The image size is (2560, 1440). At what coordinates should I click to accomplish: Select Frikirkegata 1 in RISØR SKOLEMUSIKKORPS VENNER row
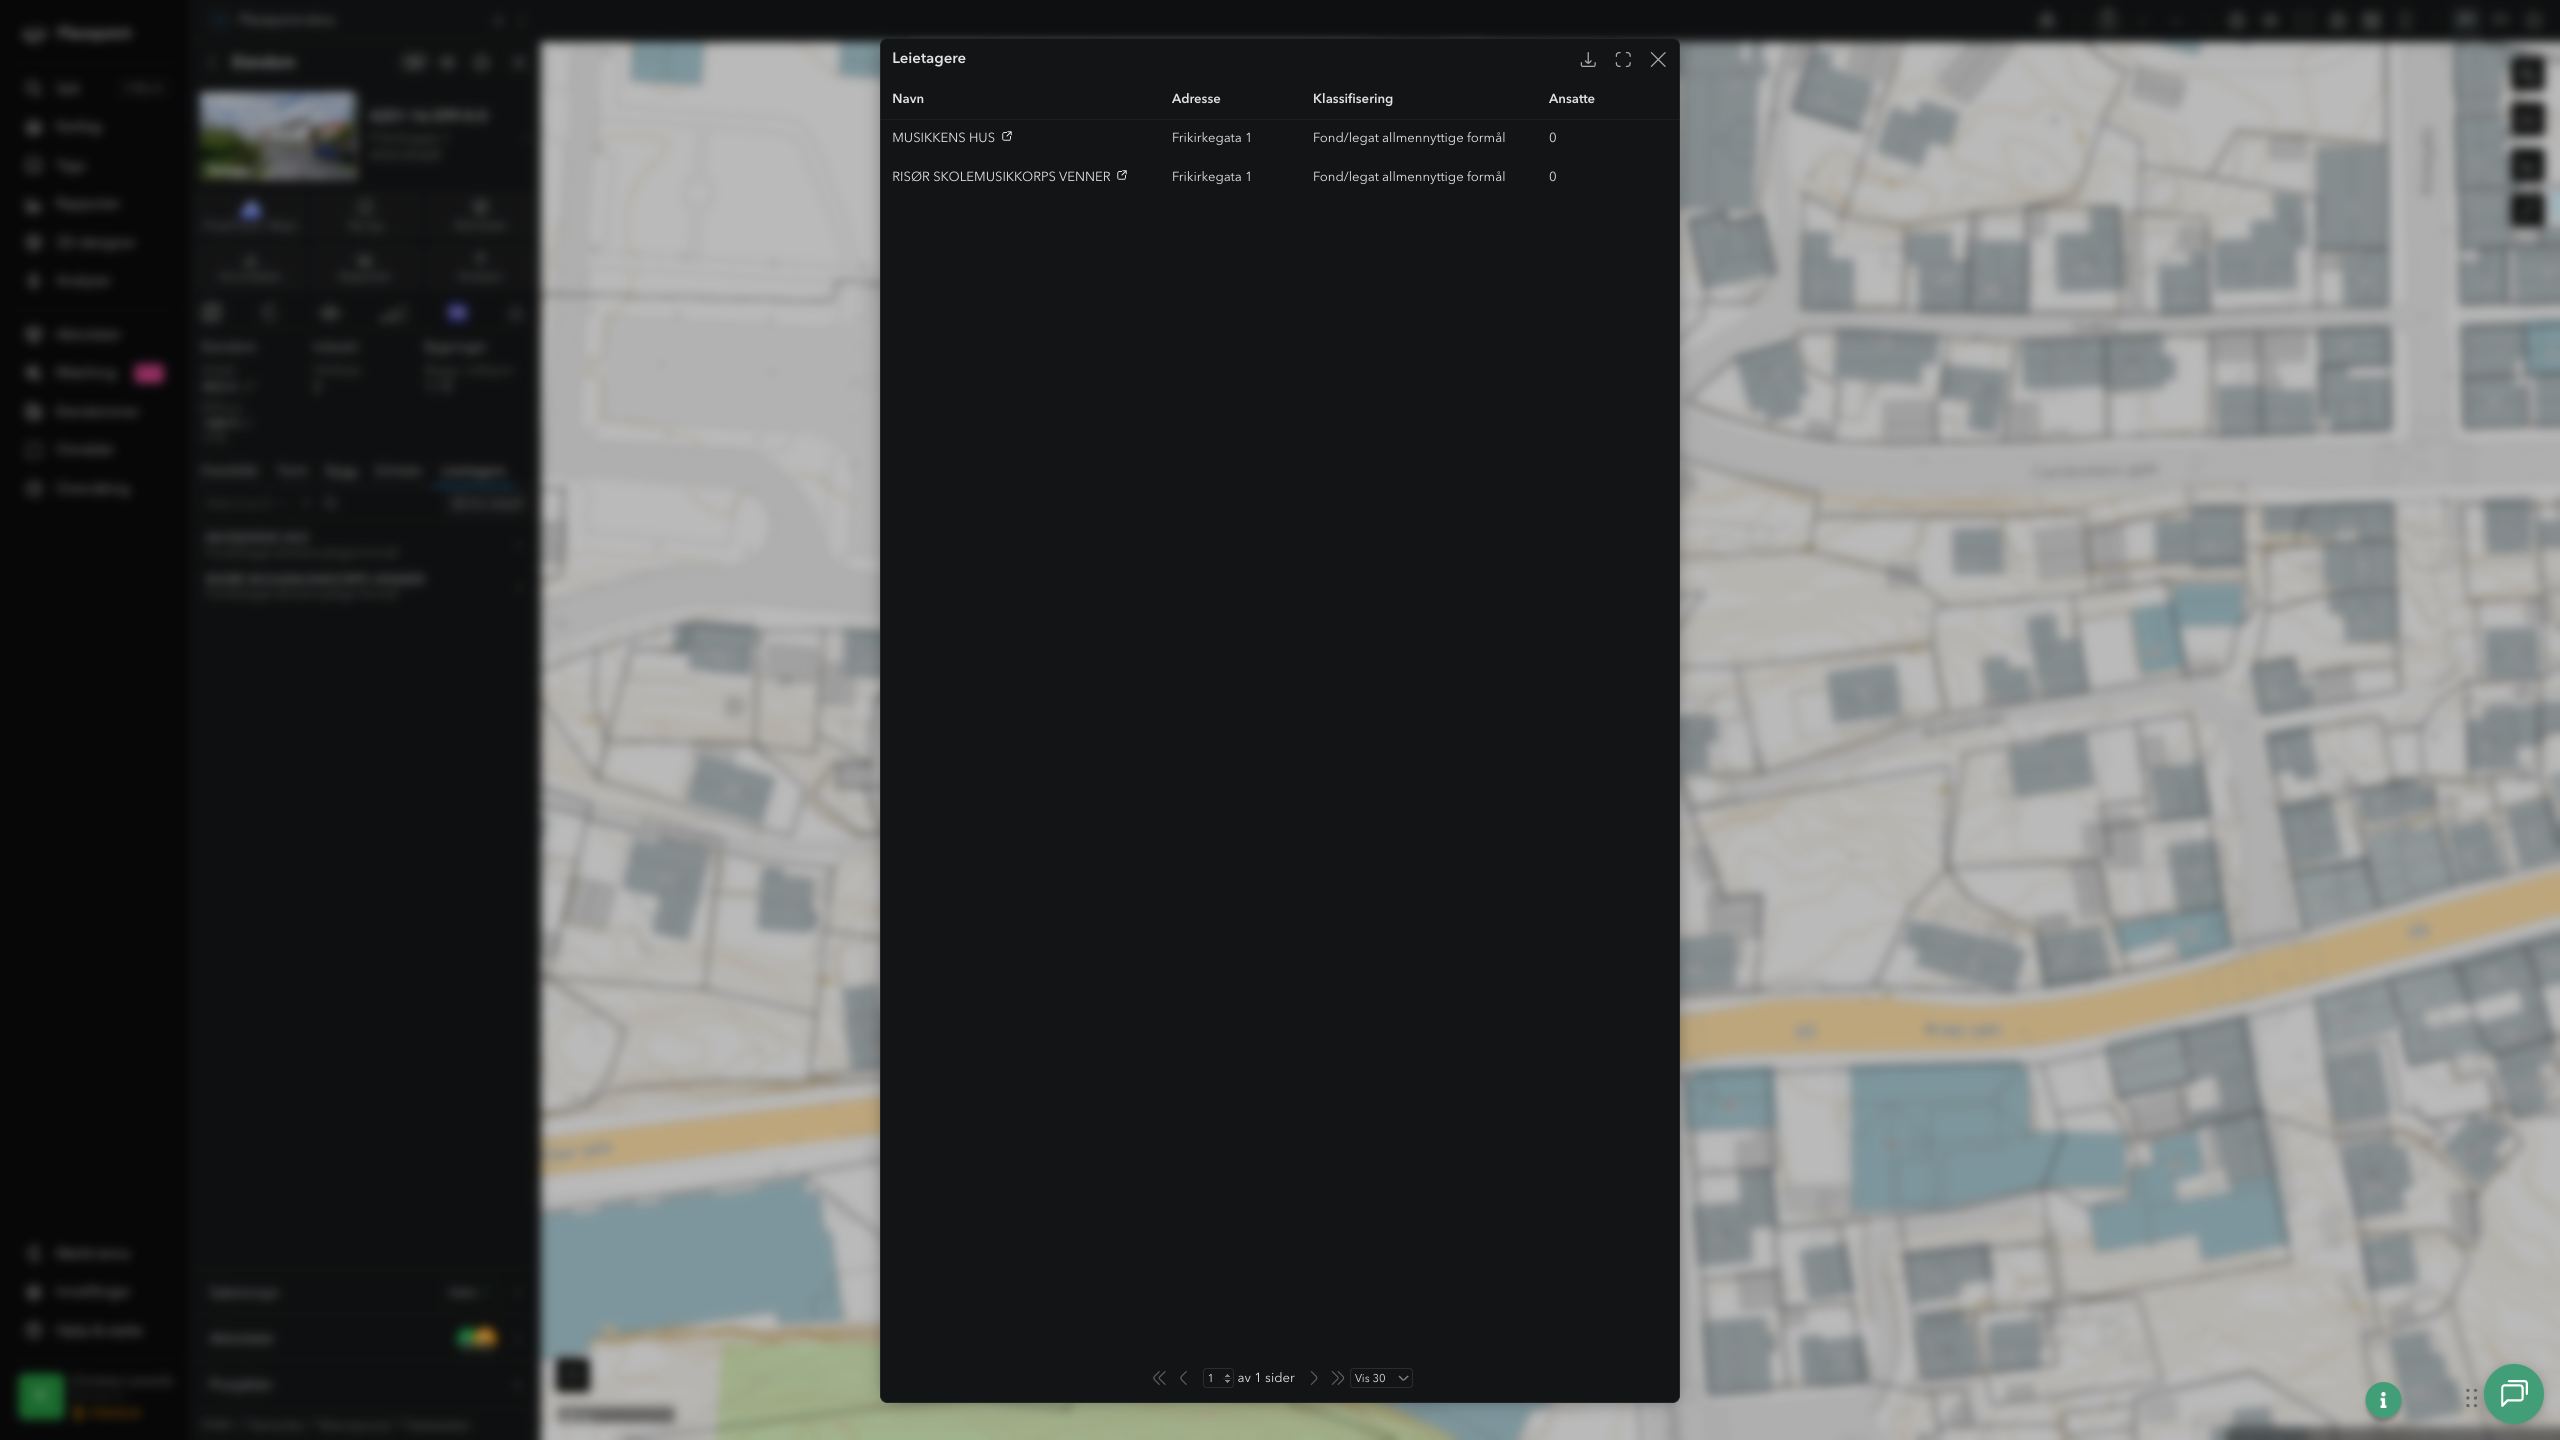[1212, 177]
